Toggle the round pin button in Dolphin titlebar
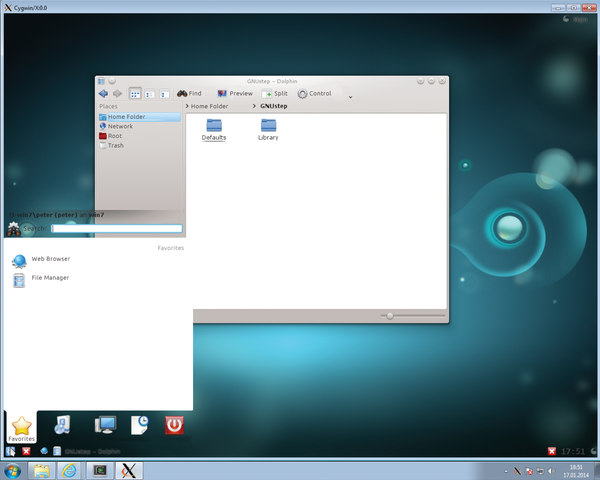 [112, 81]
